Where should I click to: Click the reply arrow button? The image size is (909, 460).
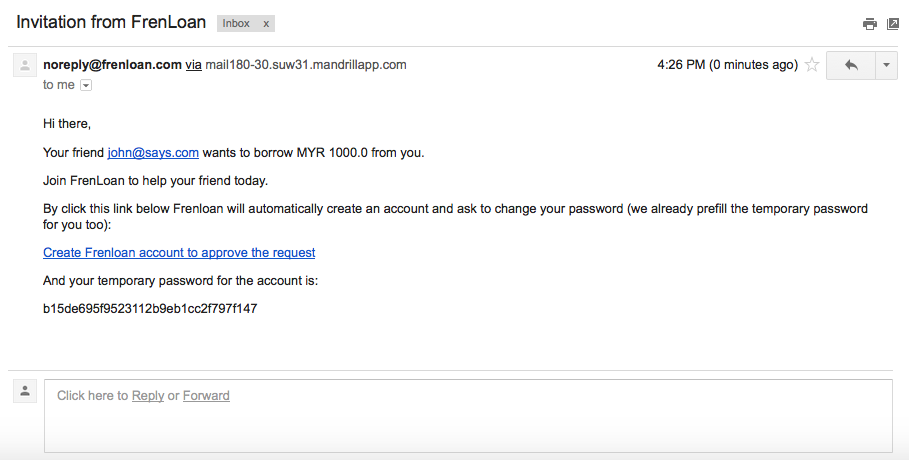(851, 65)
